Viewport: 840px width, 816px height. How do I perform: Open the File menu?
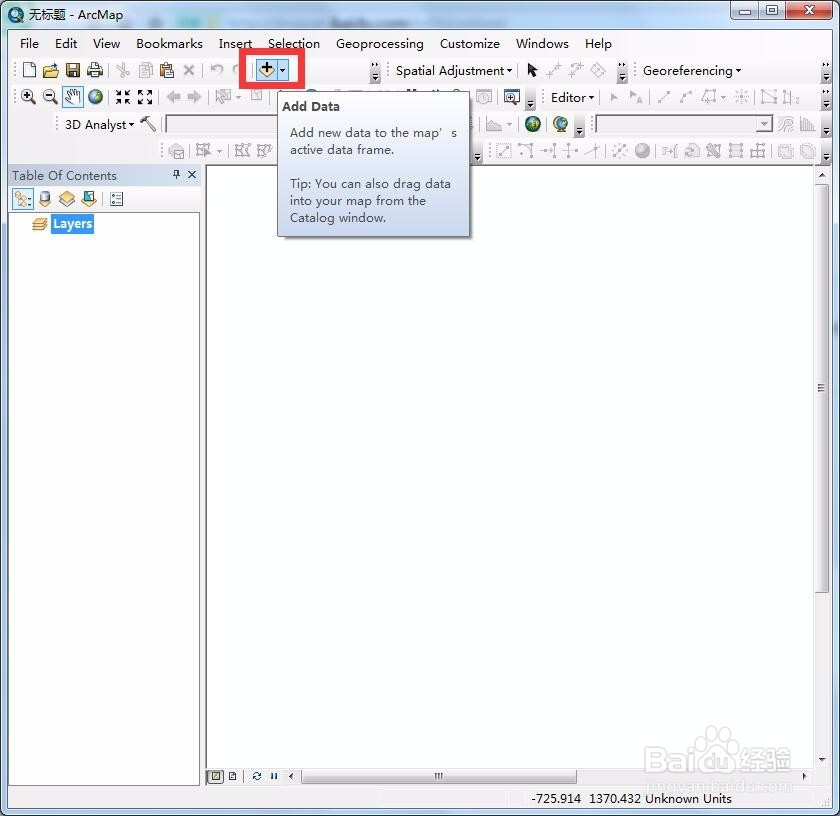pos(29,43)
